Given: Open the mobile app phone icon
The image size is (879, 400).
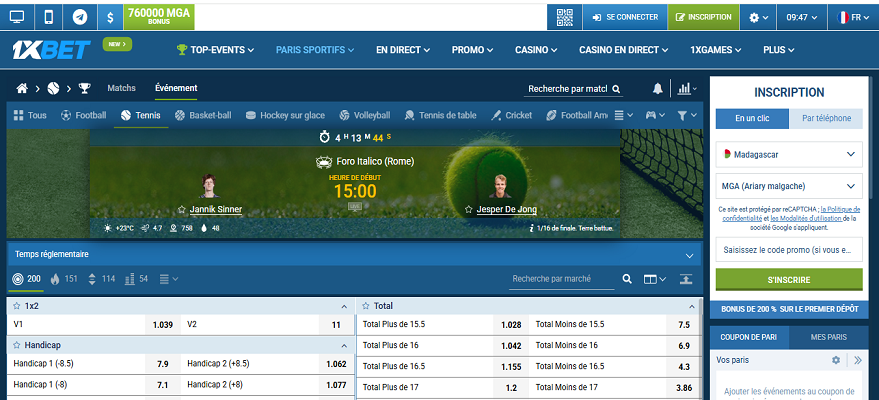Looking at the screenshot, I should coord(49,17).
